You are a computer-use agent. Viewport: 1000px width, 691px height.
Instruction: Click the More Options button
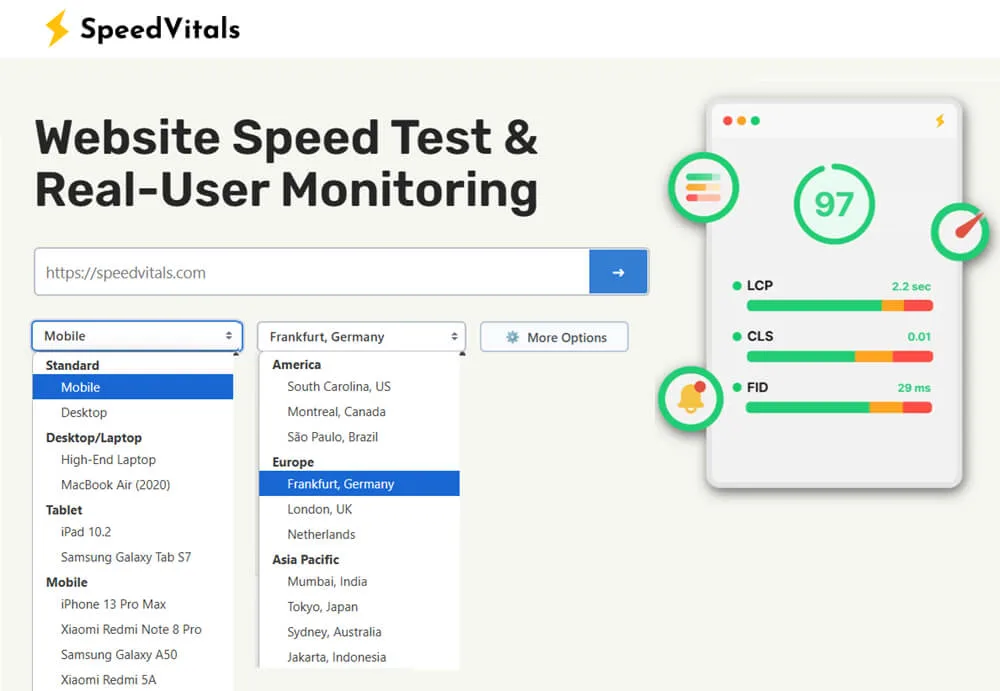click(554, 337)
